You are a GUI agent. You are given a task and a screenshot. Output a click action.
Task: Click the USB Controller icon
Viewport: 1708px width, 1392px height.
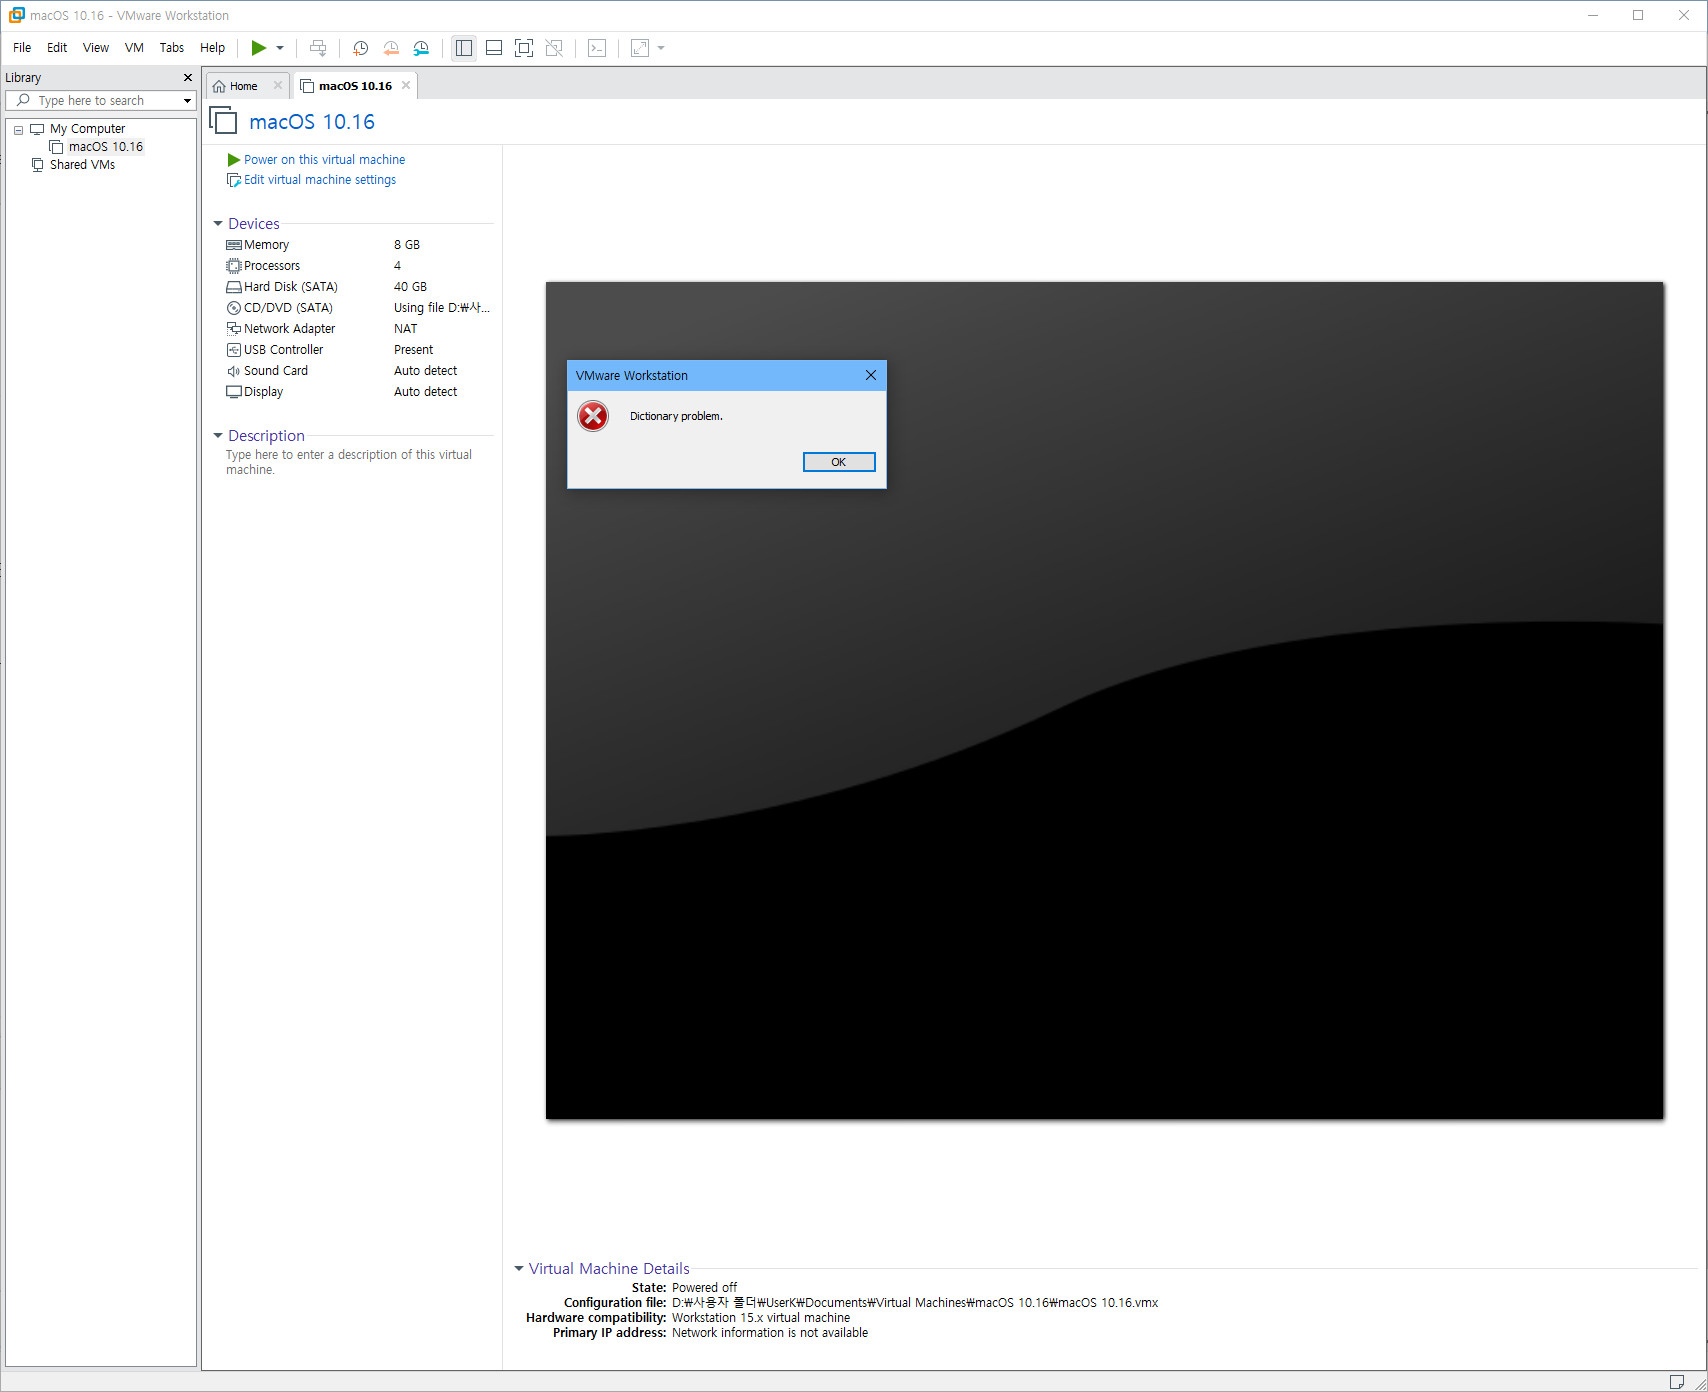click(234, 350)
